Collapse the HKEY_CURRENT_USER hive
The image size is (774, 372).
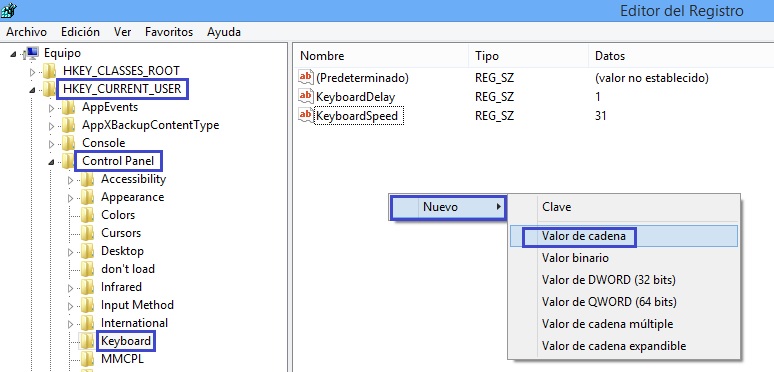(33, 90)
